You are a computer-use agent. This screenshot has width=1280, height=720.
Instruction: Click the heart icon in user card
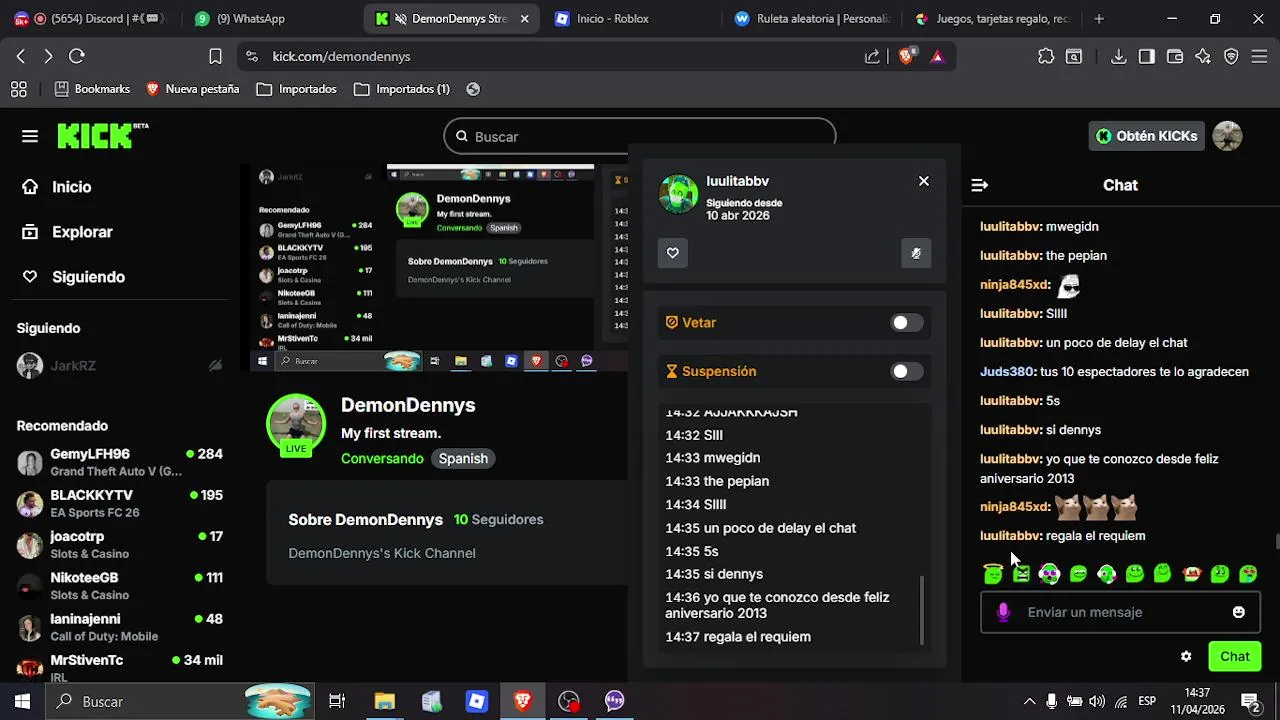point(673,253)
